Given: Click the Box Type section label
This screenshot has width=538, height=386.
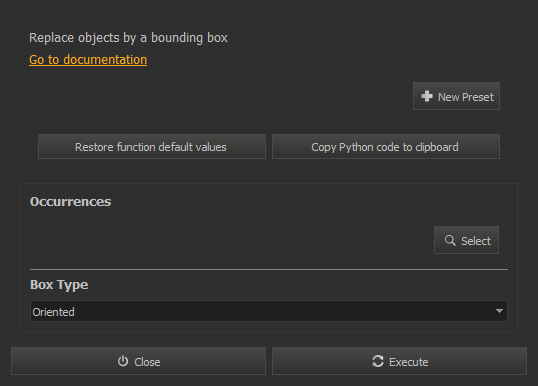Looking at the screenshot, I should coord(59,285).
